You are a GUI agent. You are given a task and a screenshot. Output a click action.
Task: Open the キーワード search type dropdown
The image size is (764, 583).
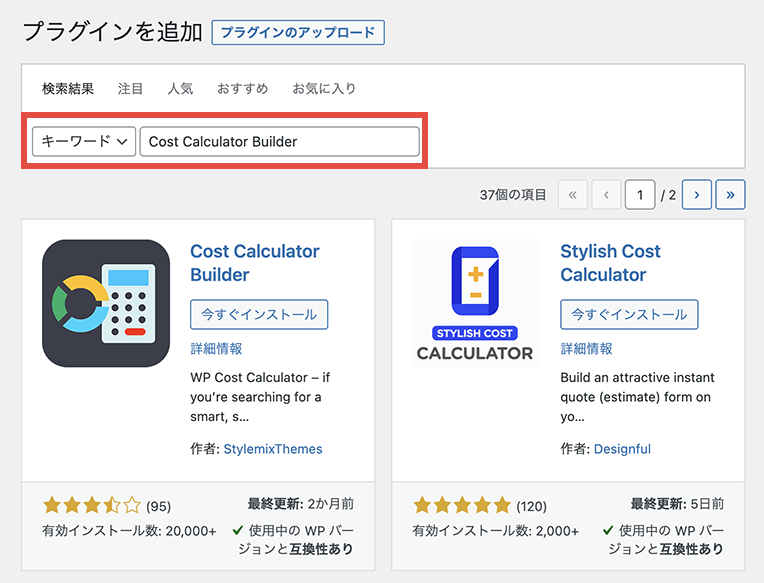(x=84, y=142)
